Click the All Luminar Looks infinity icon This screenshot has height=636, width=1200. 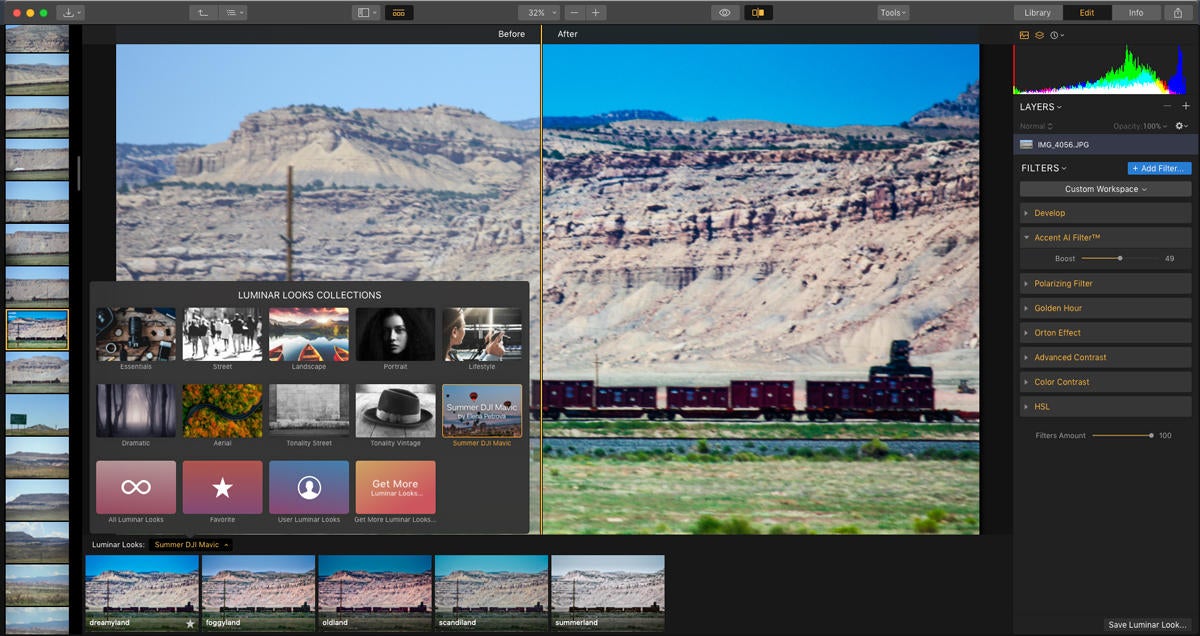[x=136, y=487]
